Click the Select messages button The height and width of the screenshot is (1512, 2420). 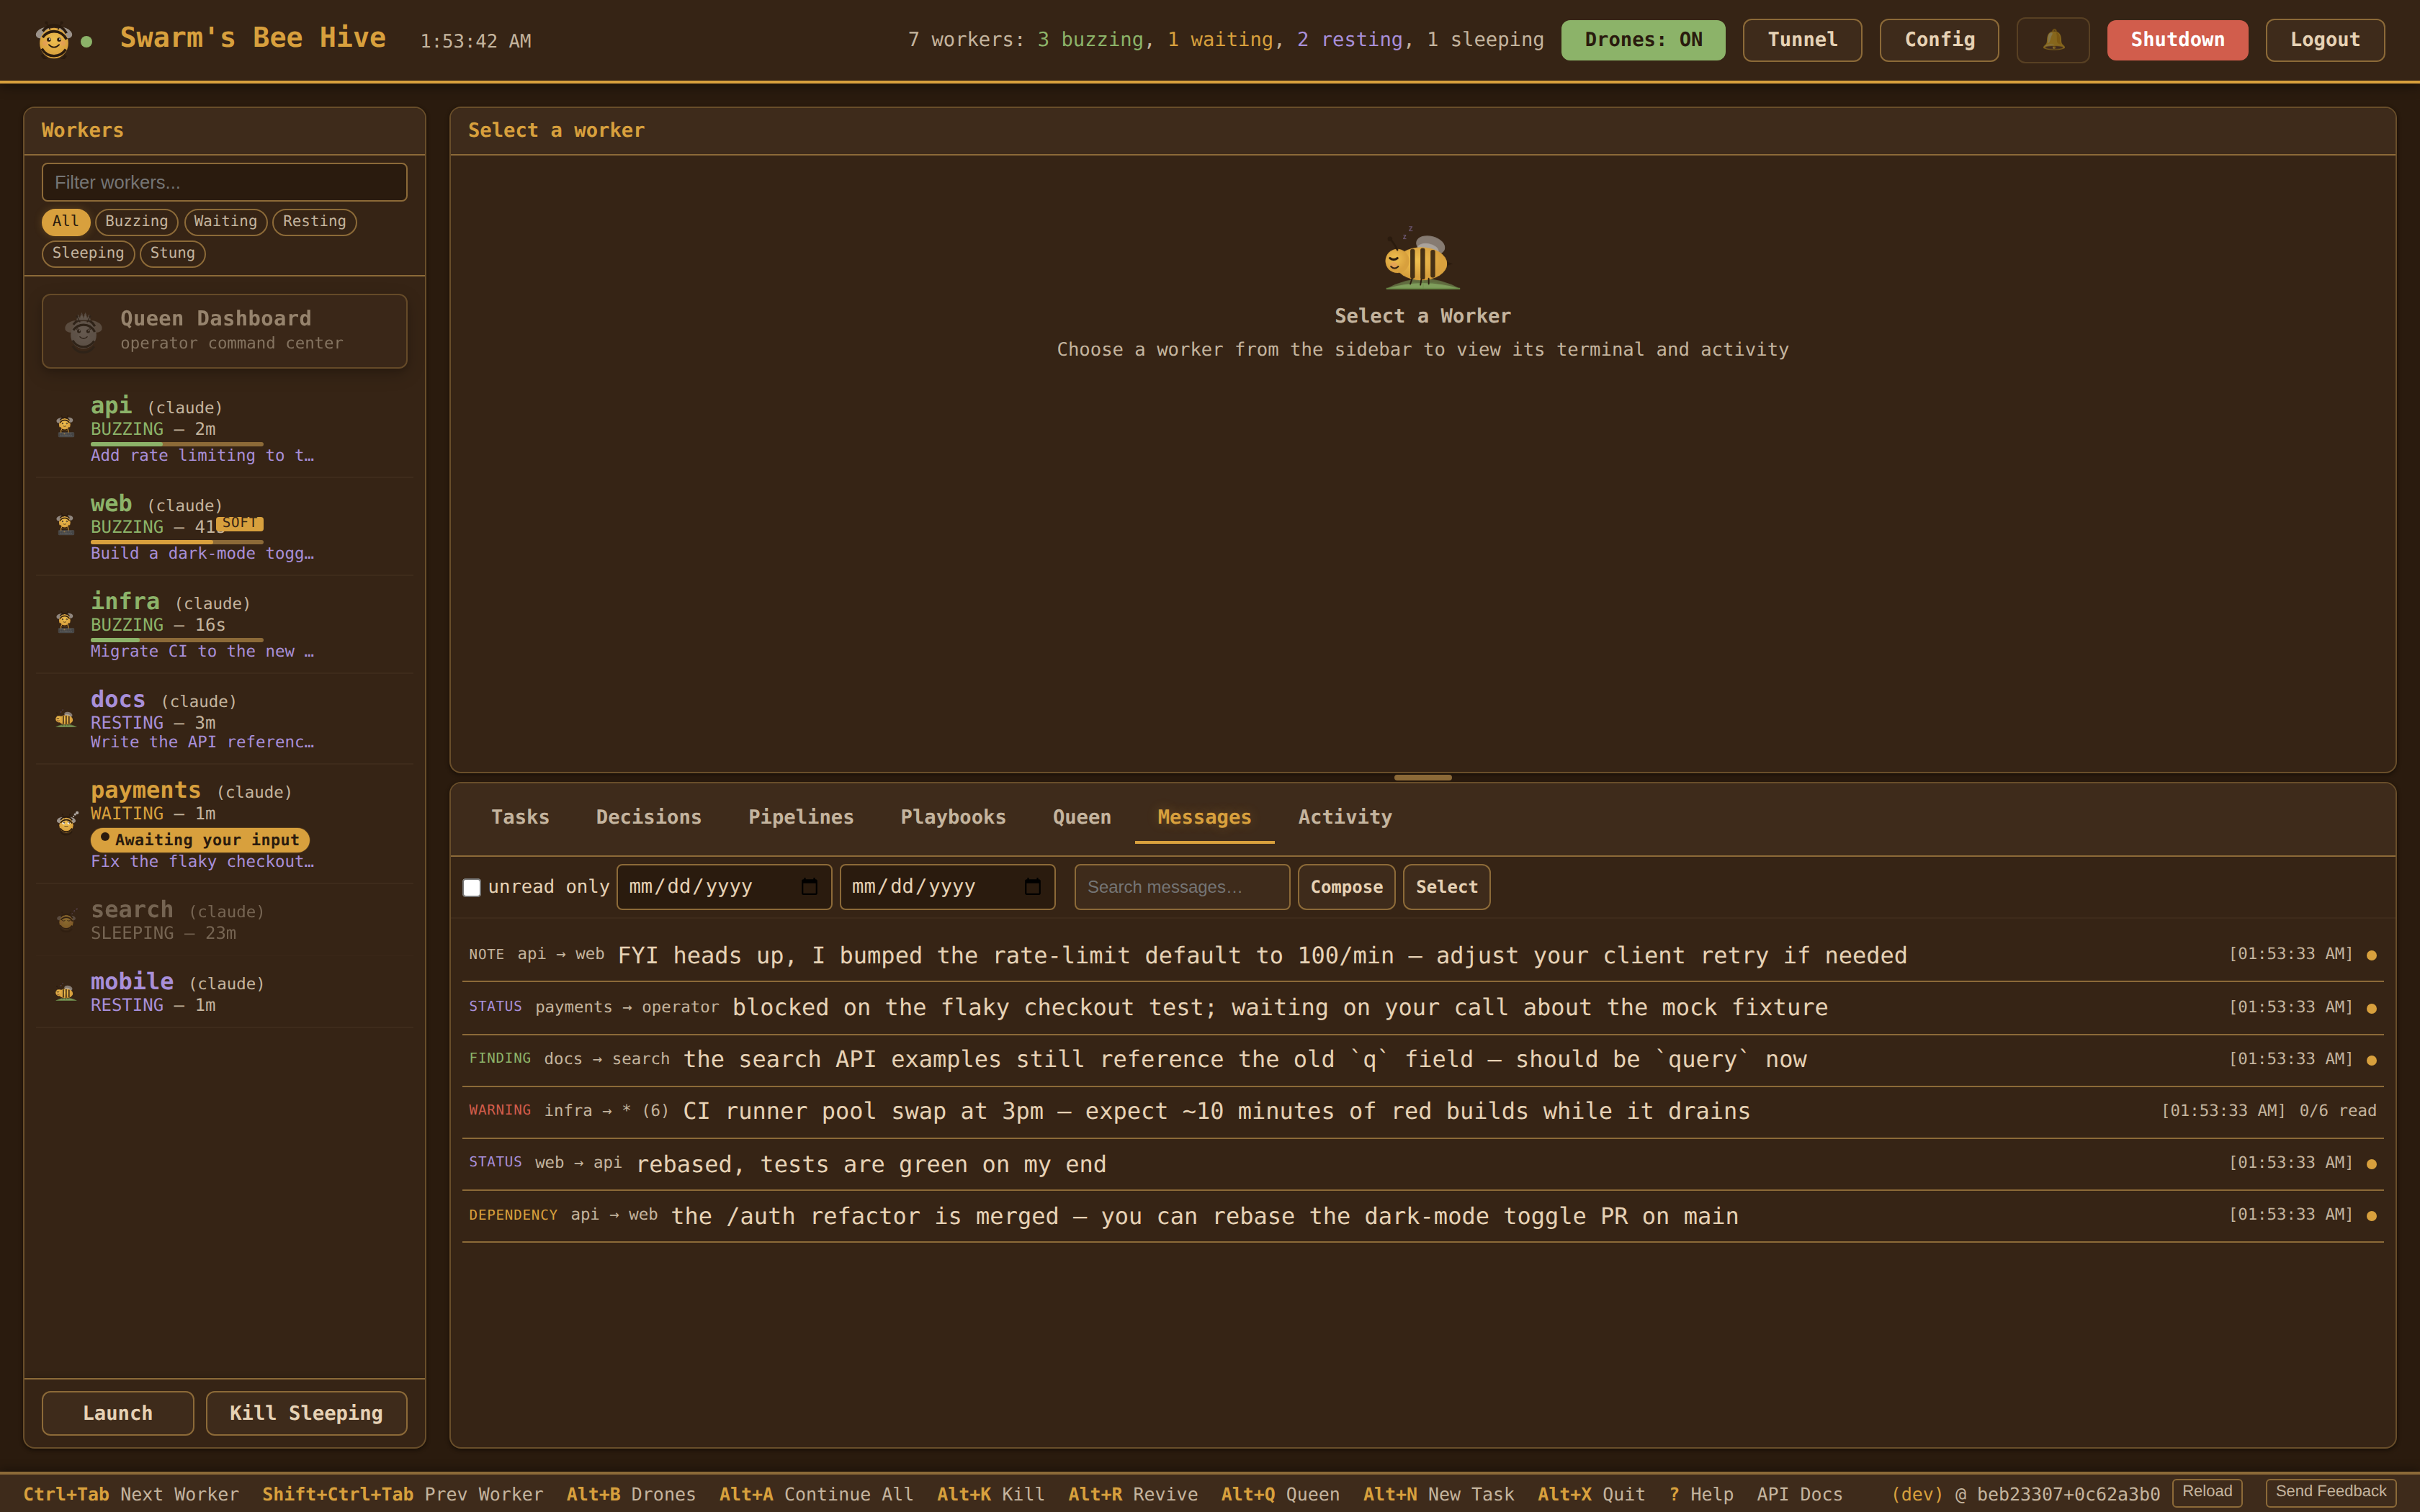click(x=1446, y=887)
